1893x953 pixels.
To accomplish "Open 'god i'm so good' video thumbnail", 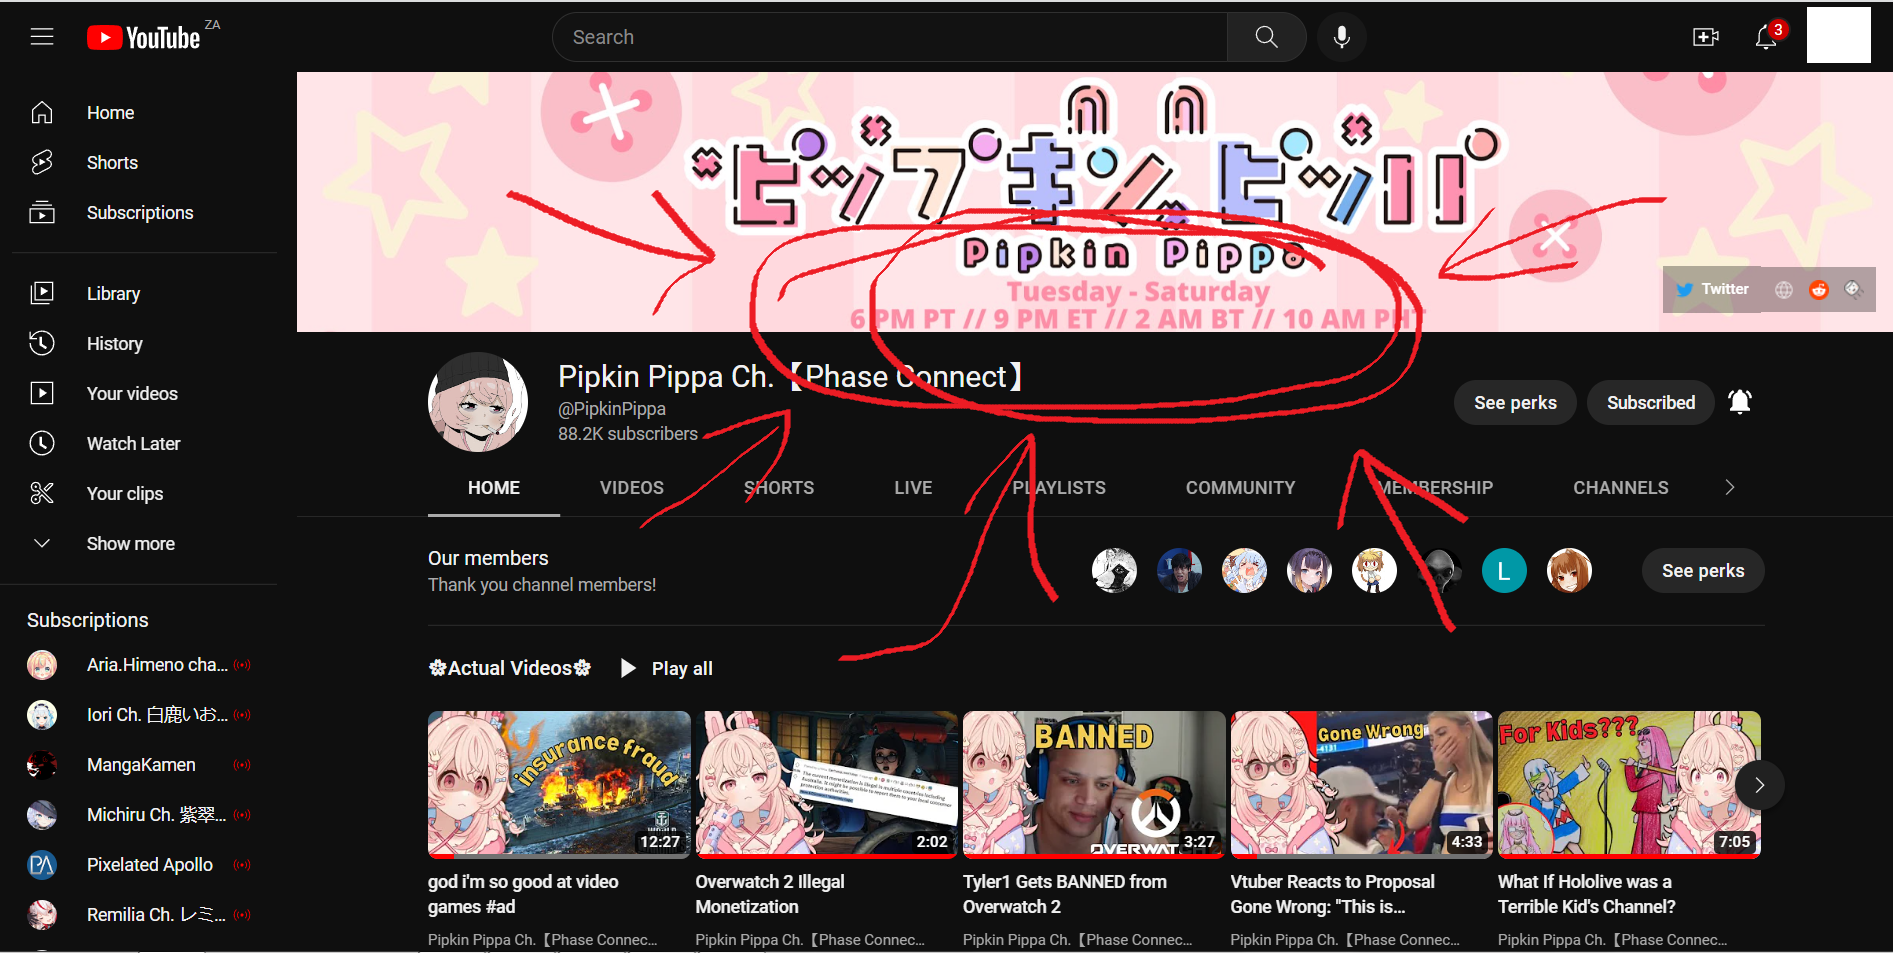I will [559, 785].
